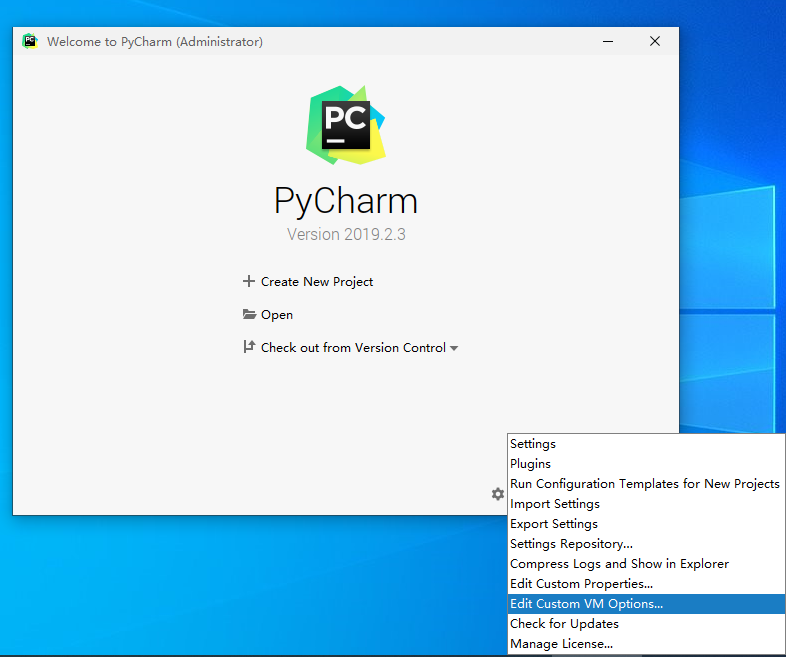Screen dimensions: 786x657
Task: Open Settings Repository... menu entry
Action: [571, 544]
